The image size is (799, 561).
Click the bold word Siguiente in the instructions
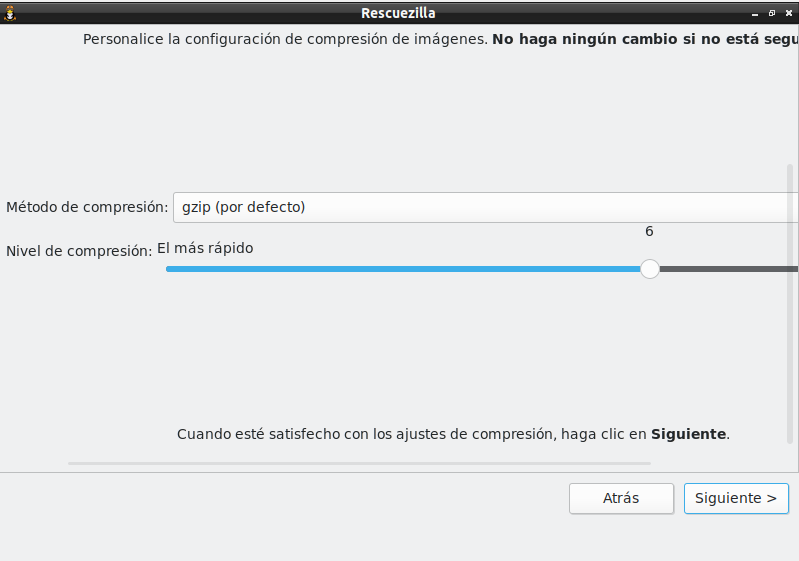[688, 434]
